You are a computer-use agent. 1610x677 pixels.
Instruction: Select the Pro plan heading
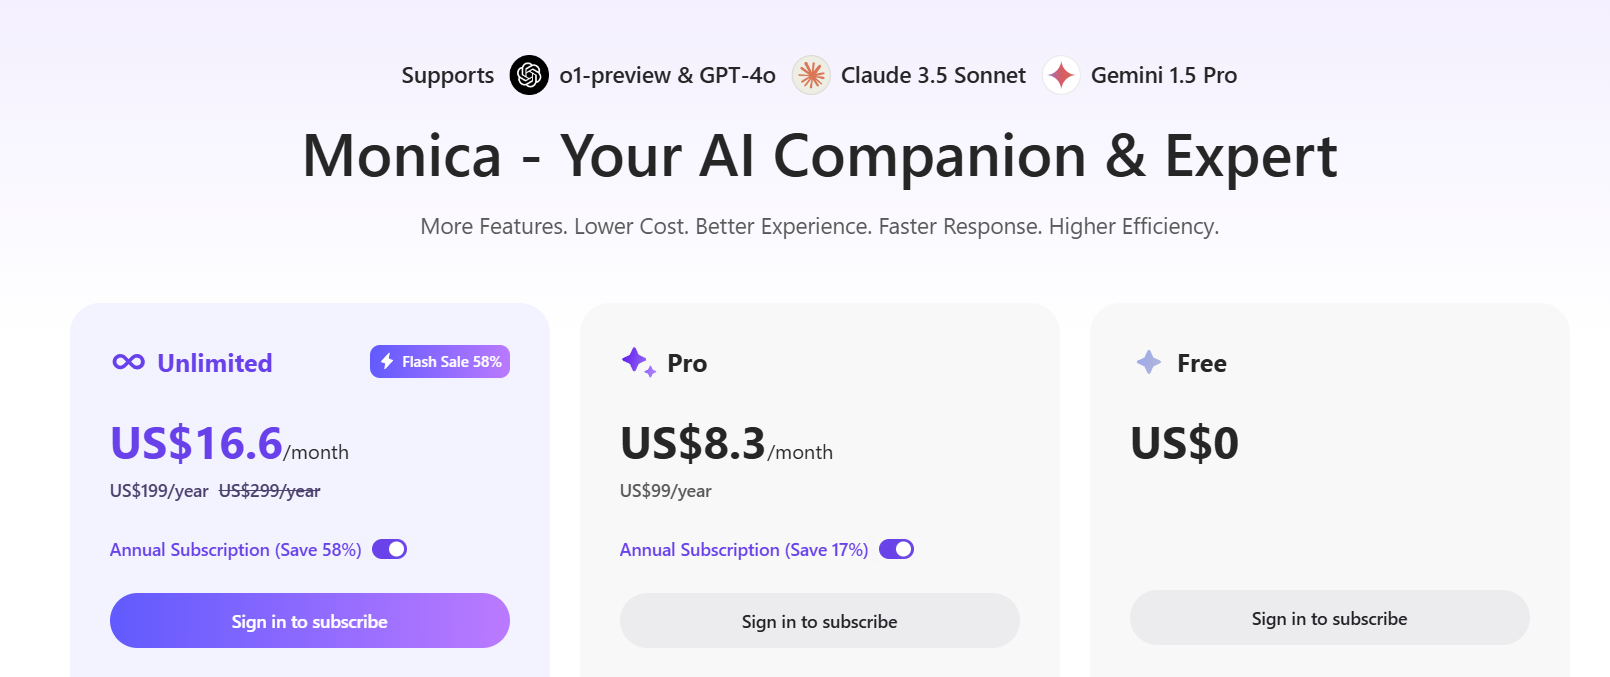point(687,363)
